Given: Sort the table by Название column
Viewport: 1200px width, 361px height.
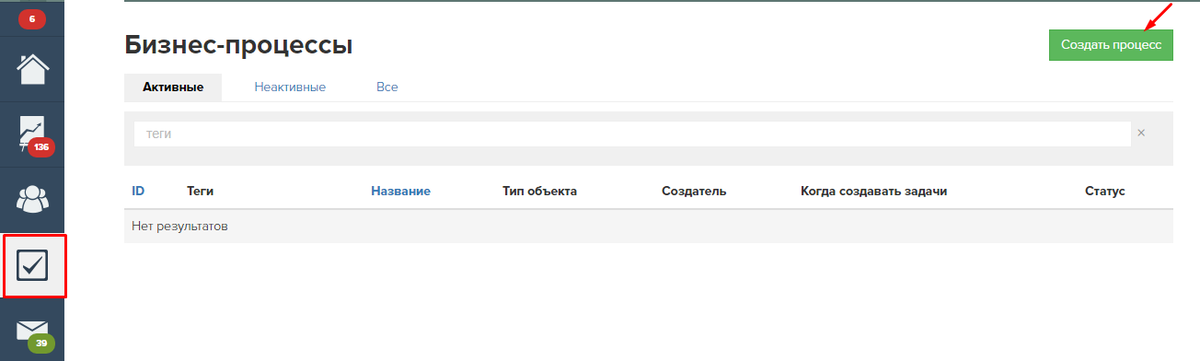Looking at the screenshot, I should (x=400, y=191).
